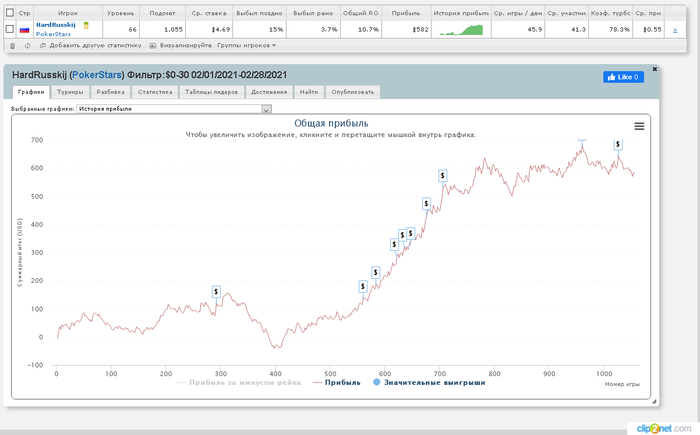Click the count value "1,055"
The width and height of the screenshot is (700, 435).
pyautogui.click(x=173, y=30)
